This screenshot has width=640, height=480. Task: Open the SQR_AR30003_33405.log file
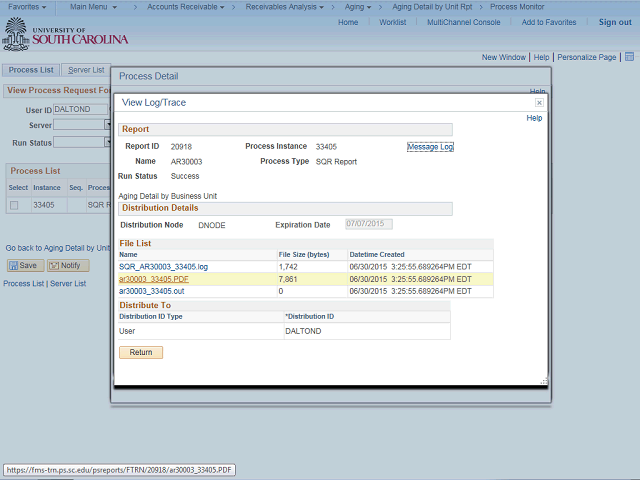163,267
